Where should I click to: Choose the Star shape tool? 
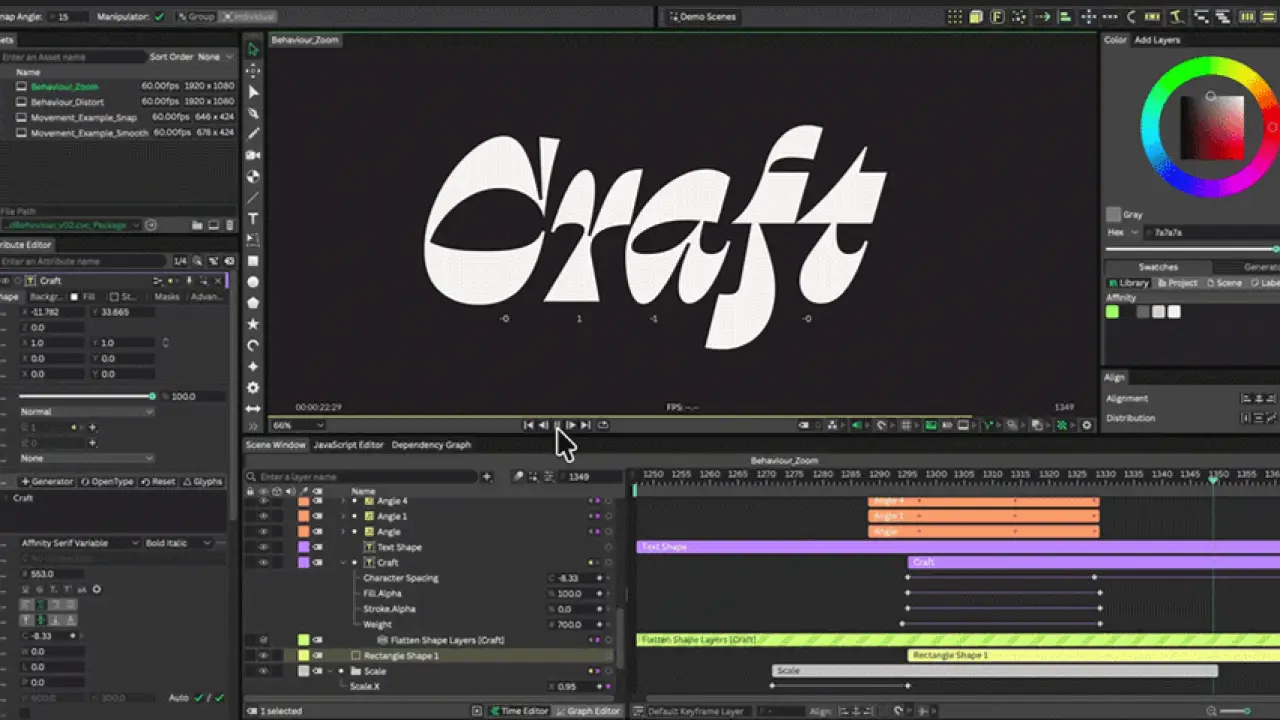pos(253,324)
